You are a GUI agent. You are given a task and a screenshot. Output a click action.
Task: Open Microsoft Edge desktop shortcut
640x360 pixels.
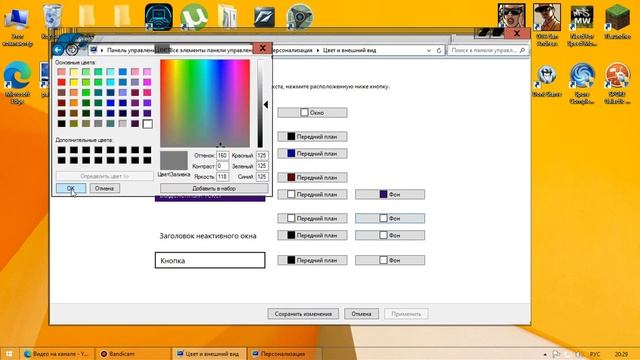[17, 76]
